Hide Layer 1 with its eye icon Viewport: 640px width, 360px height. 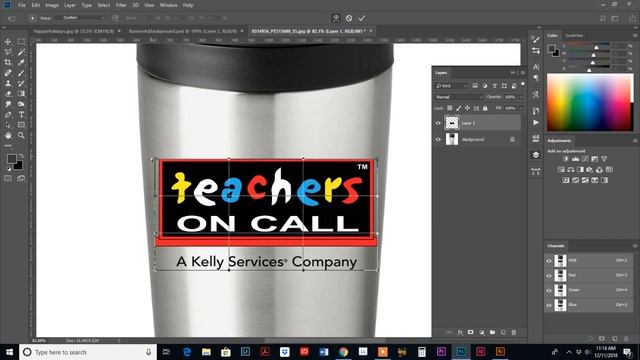point(438,123)
